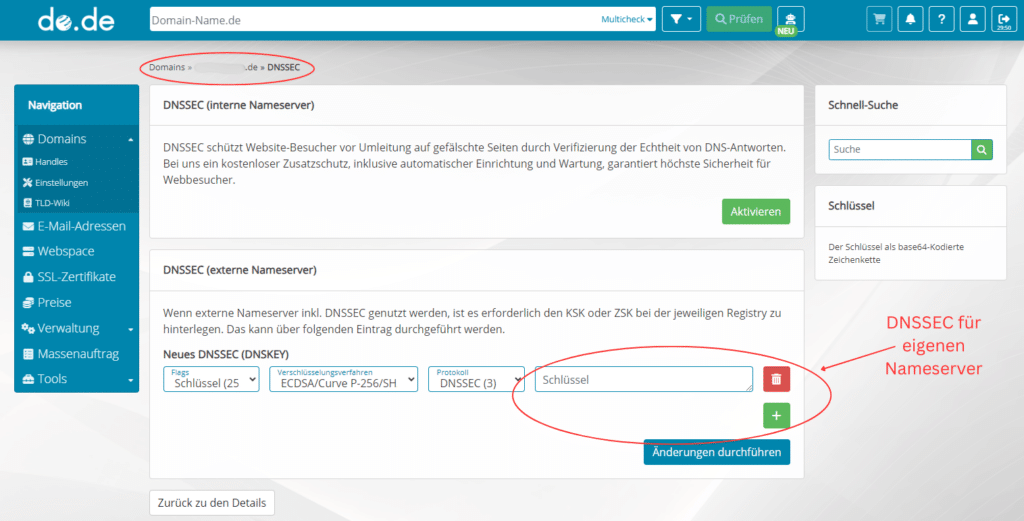Click the red trash delete key button

(x=776, y=379)
